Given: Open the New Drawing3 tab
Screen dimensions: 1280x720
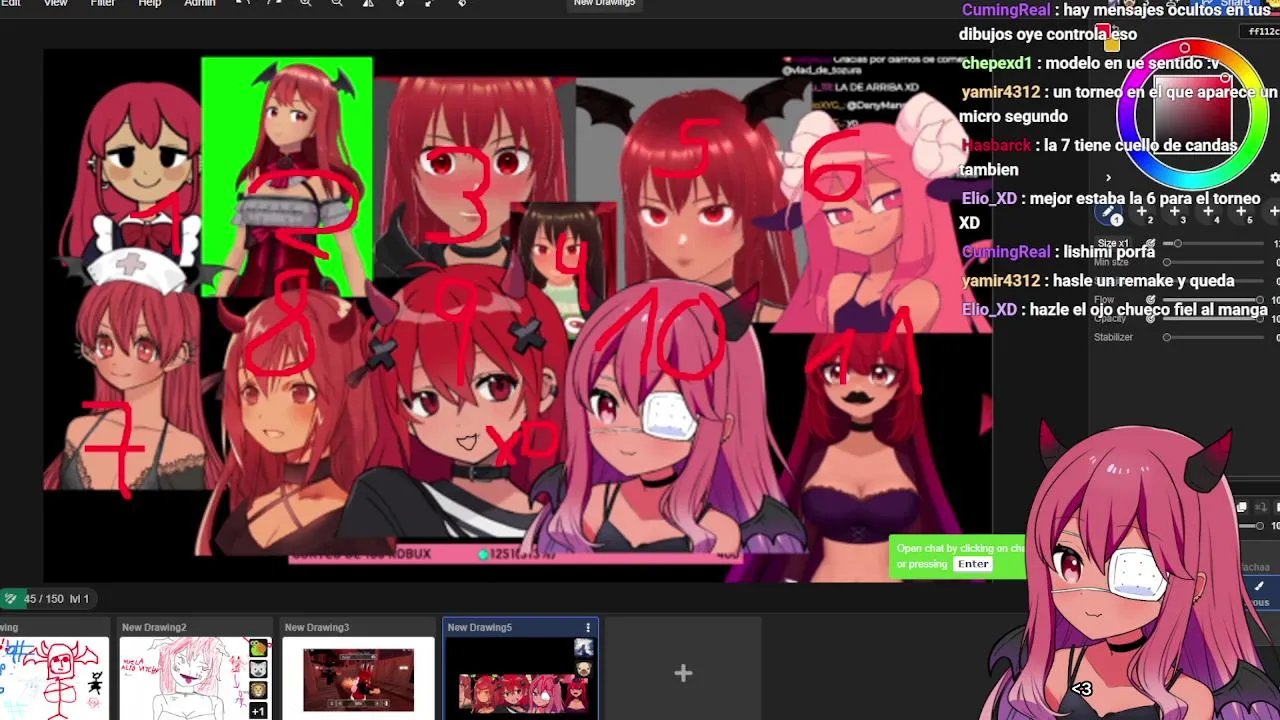Looking at the screenshot, I should (317, 627).
